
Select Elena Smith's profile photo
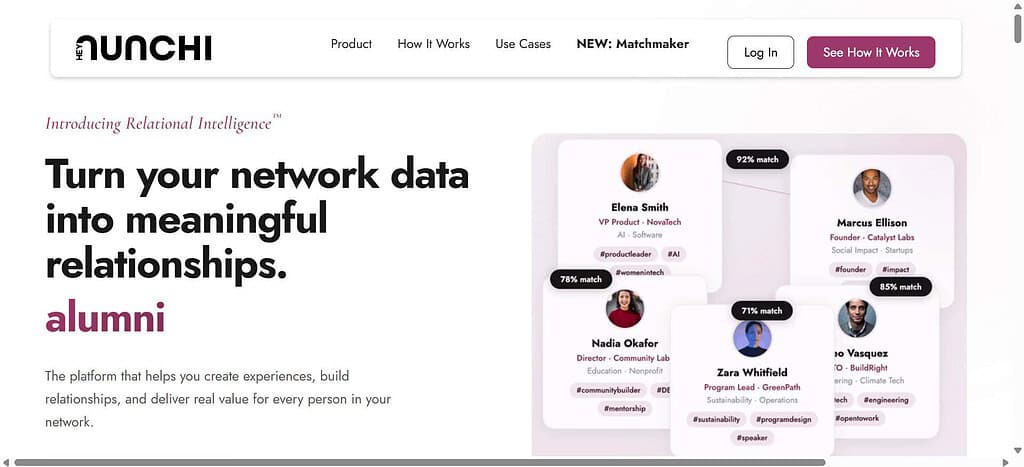pyautogui.click(x=639, y=172)
